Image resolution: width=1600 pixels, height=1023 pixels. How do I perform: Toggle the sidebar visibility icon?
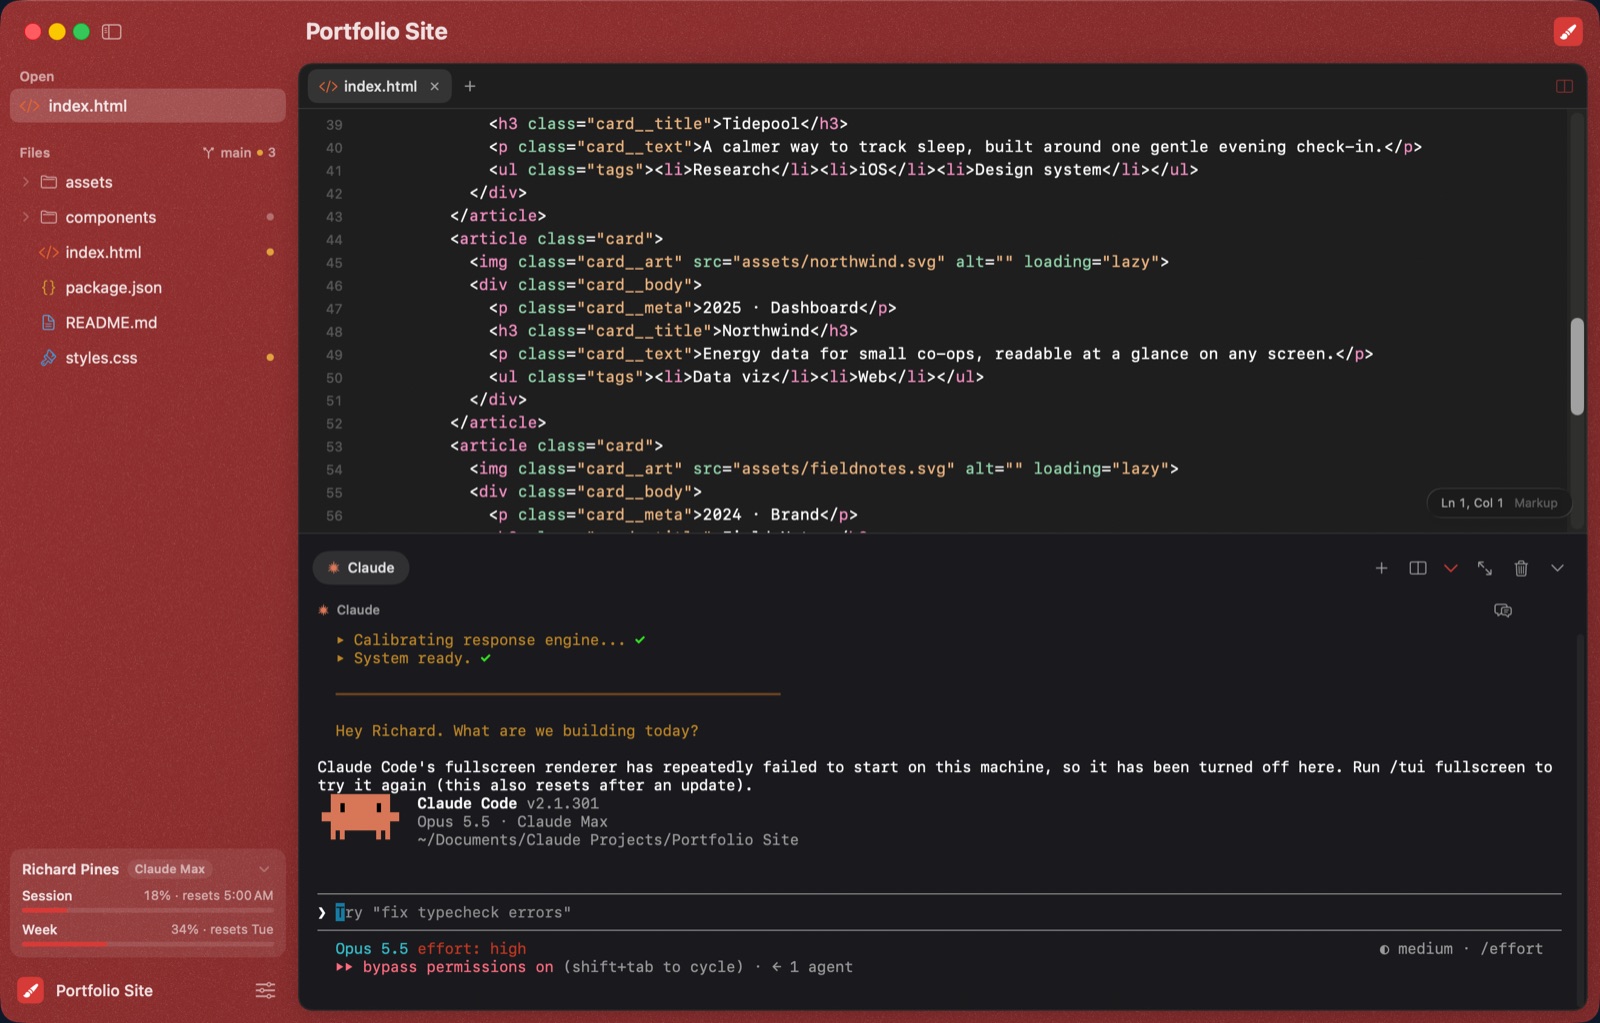112,32
